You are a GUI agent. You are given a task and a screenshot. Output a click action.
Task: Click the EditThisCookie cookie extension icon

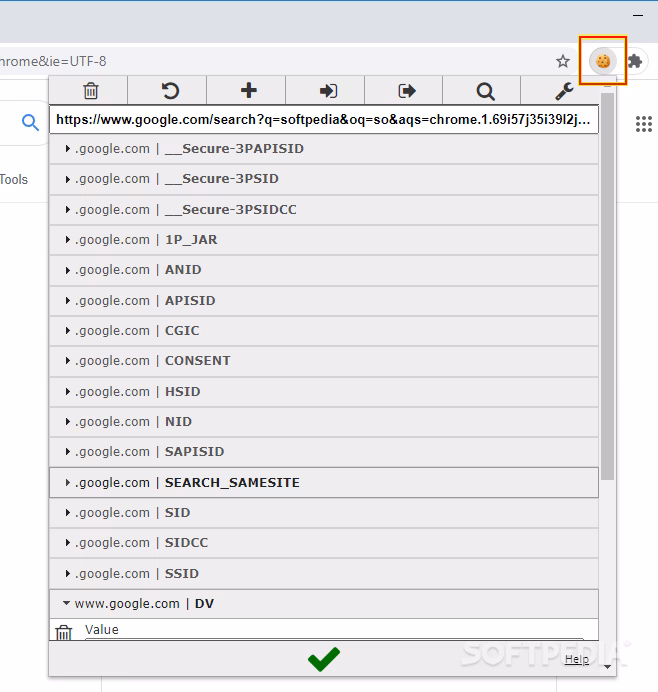click(603, 61)
